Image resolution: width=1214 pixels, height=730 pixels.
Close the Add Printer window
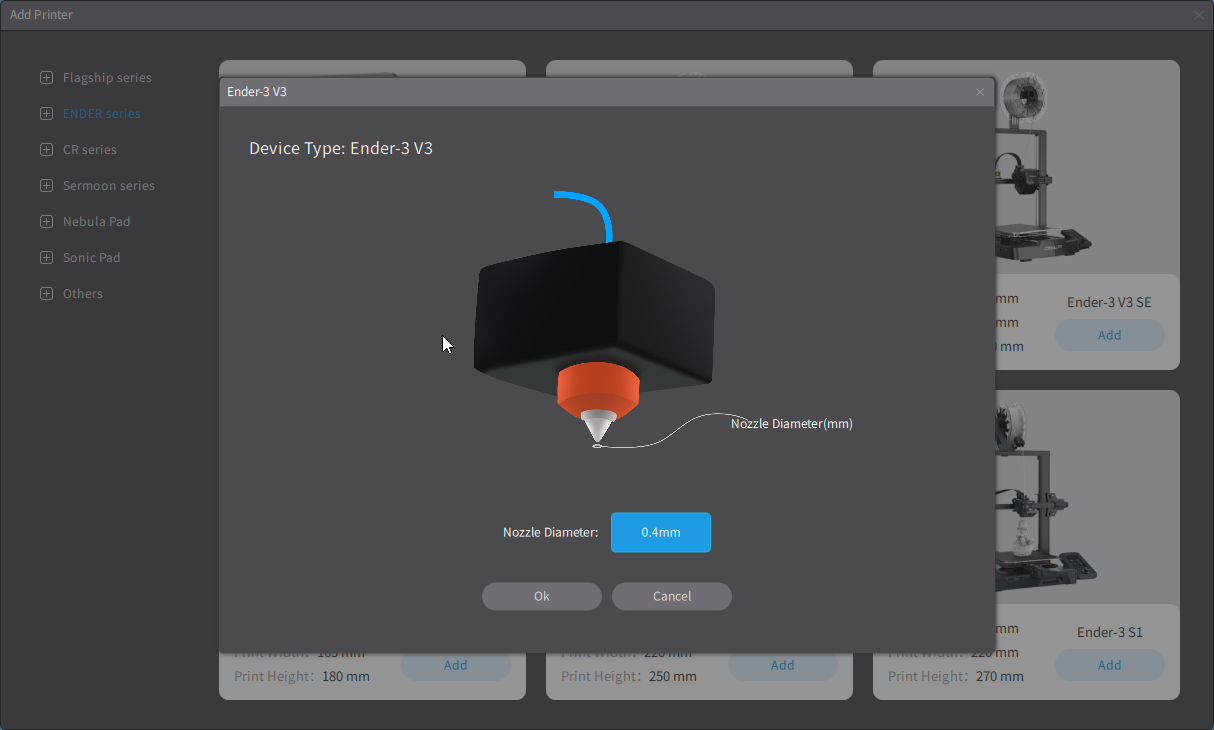coord(1199,15)
